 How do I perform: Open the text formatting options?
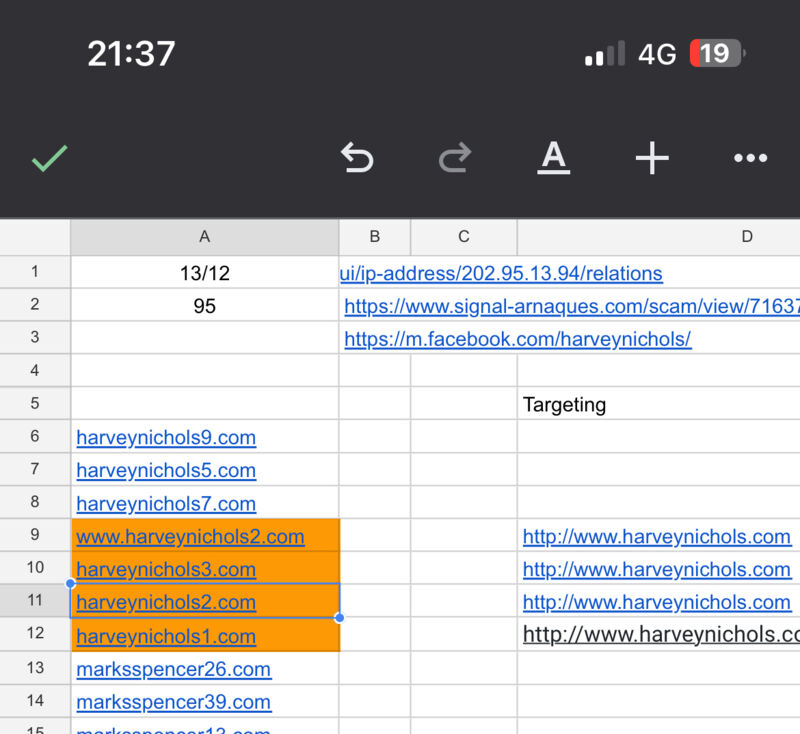[554, 158]
